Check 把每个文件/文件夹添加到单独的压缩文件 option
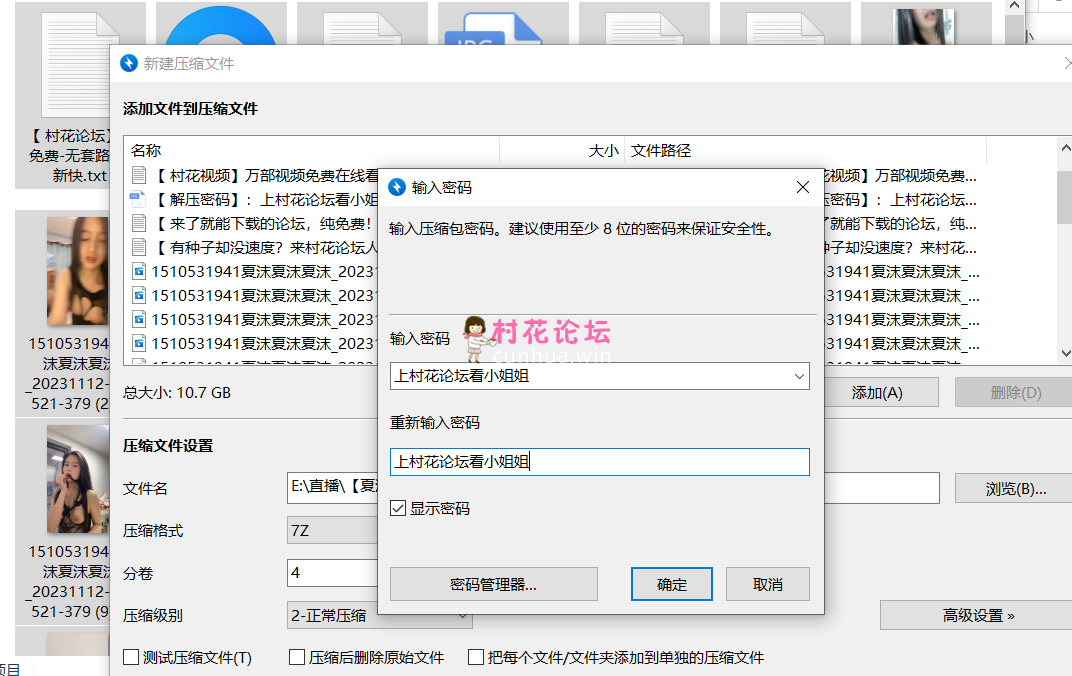1072x676 pixels. tap(476, 657)
